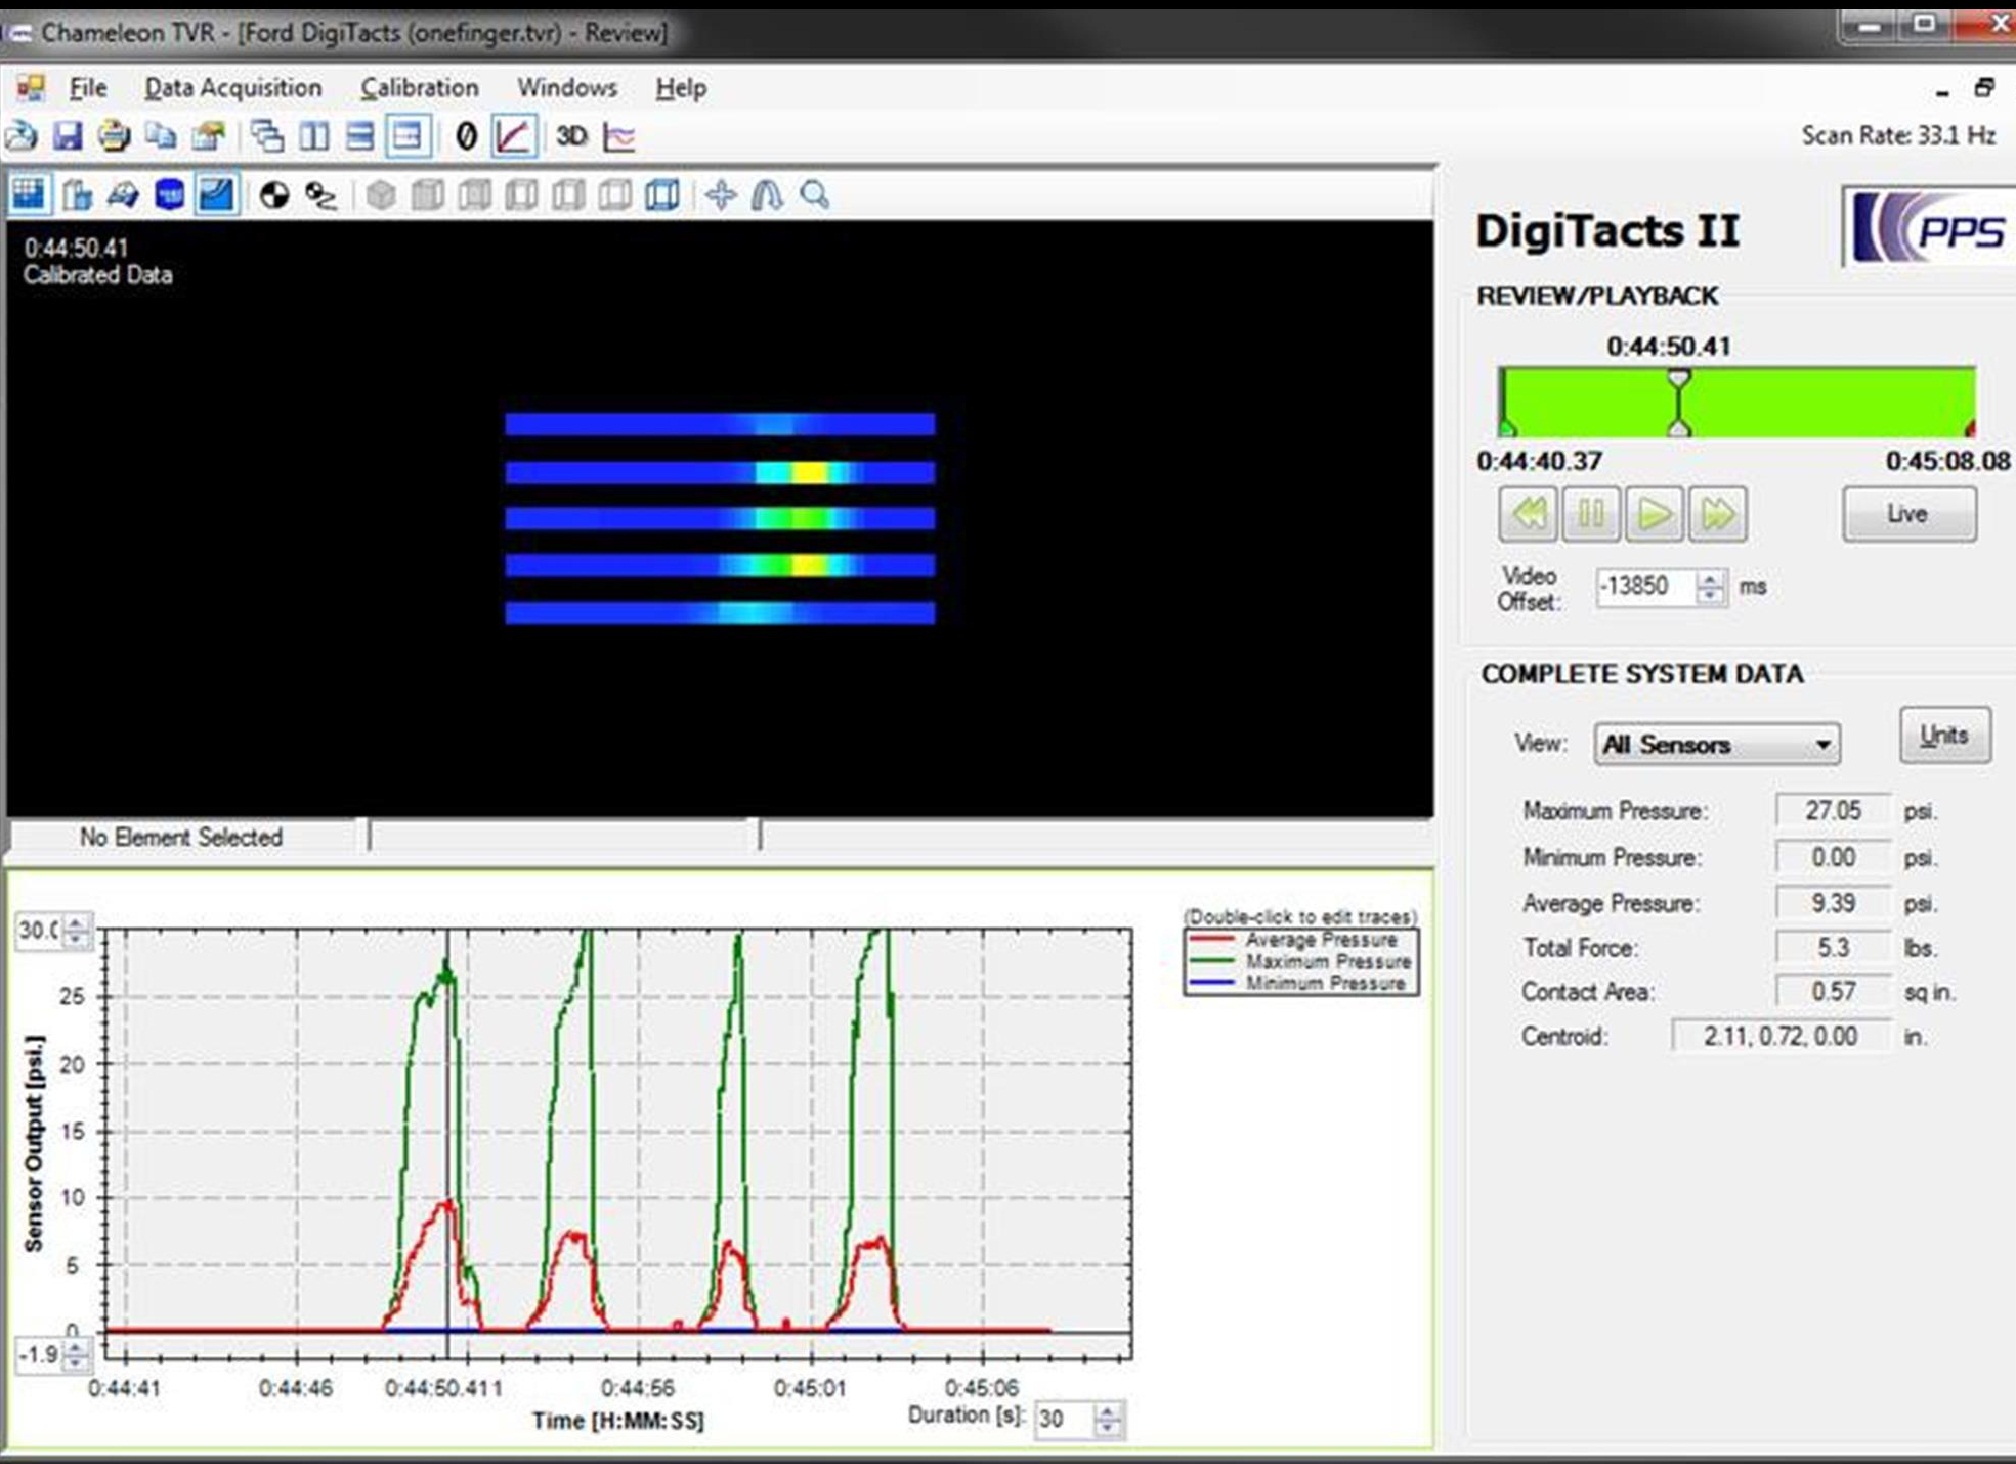
Task: Click the Total Force value 5.3
Action: pos(1833,947)
